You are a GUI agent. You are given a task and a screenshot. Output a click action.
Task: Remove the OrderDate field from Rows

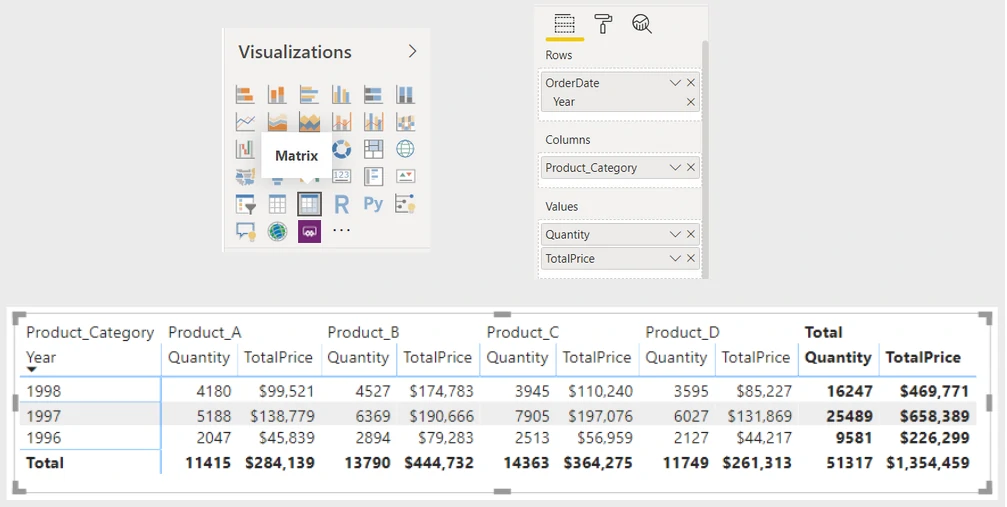pyautogui.click(x=691, y=83)
